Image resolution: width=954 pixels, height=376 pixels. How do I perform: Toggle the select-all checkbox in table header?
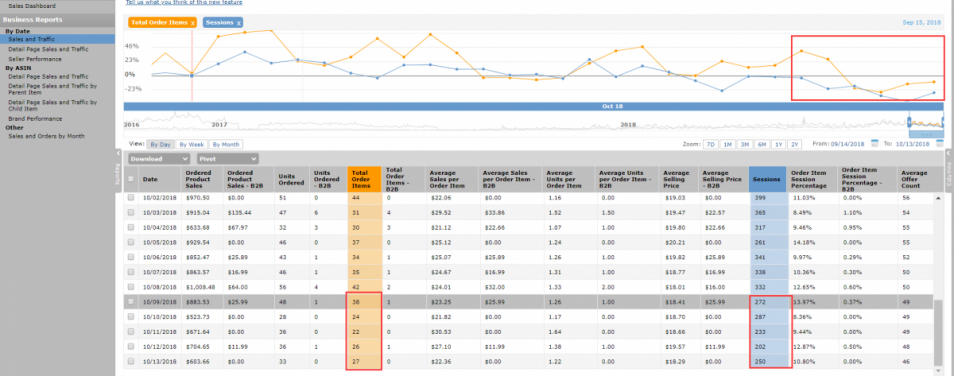131,179
